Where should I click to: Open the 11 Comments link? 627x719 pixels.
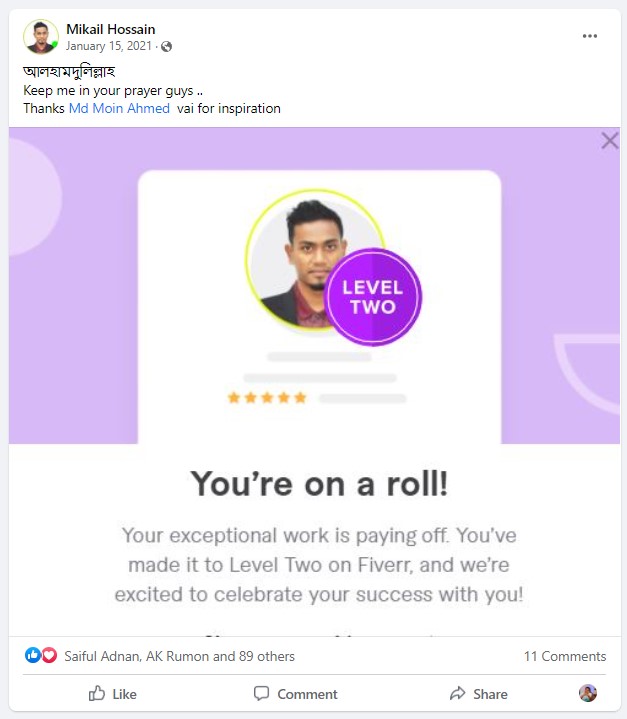click(x=564, y=657)
